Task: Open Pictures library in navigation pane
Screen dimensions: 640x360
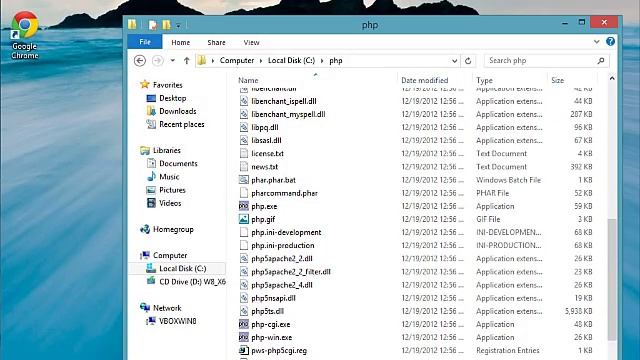Action: pyautogui.click(x=172, y=190)
